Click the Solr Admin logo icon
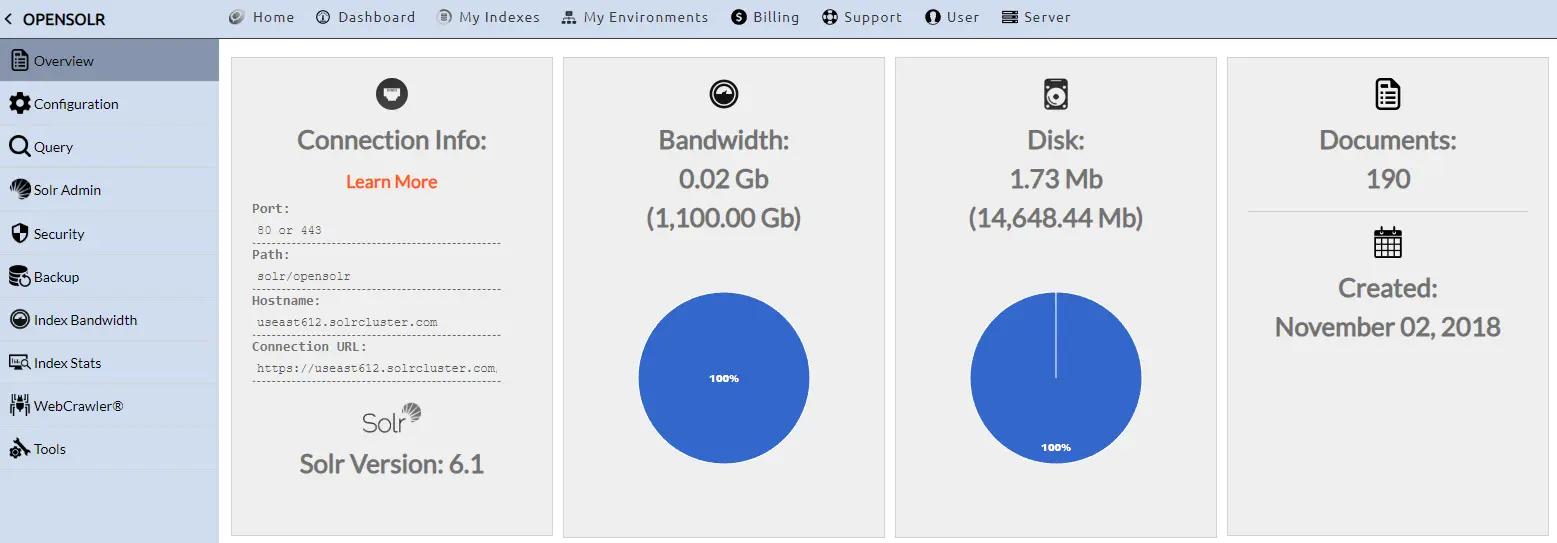The image size is (1557, 543). (19, 190)
